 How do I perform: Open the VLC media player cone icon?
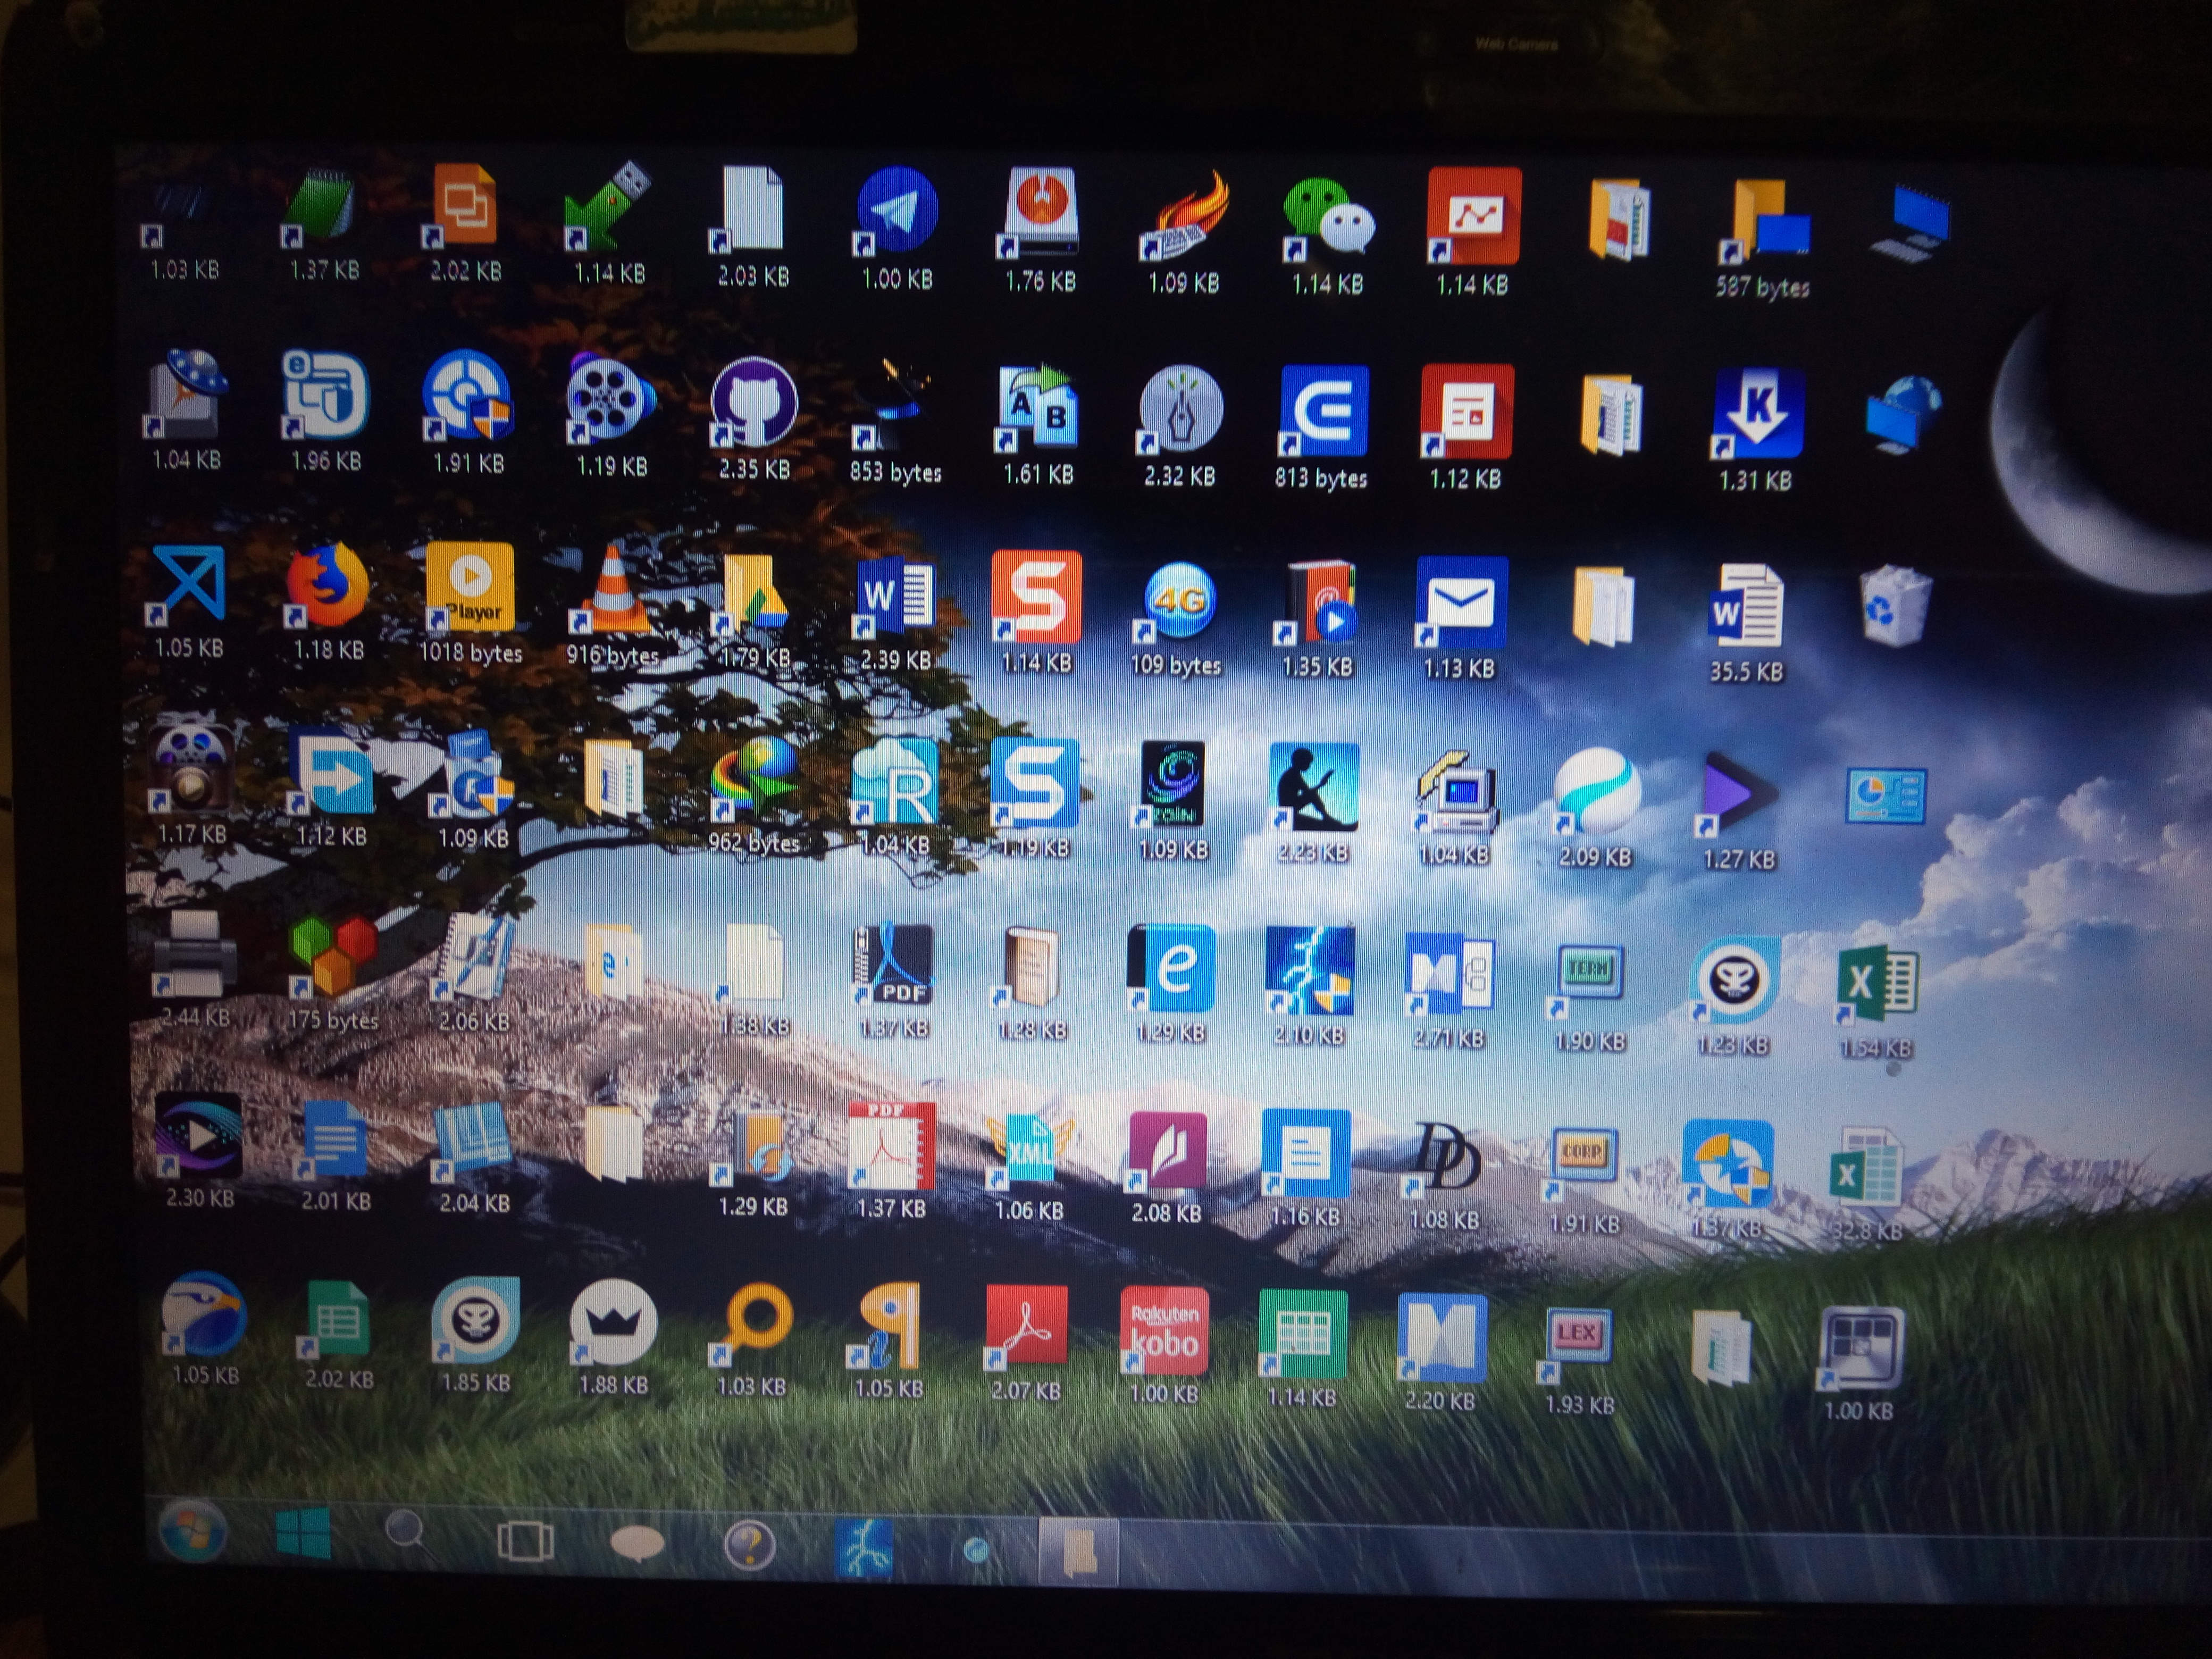[x=612, y=590]
